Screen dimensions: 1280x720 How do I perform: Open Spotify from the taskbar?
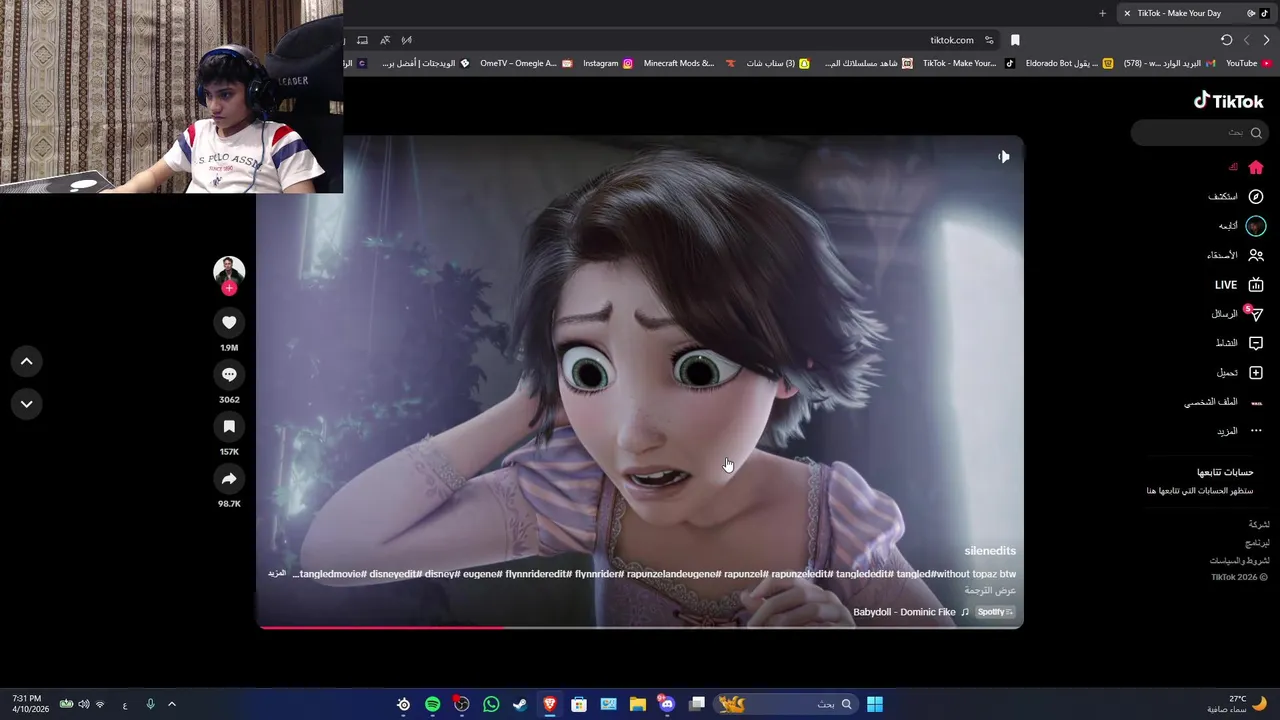point(432,704)
